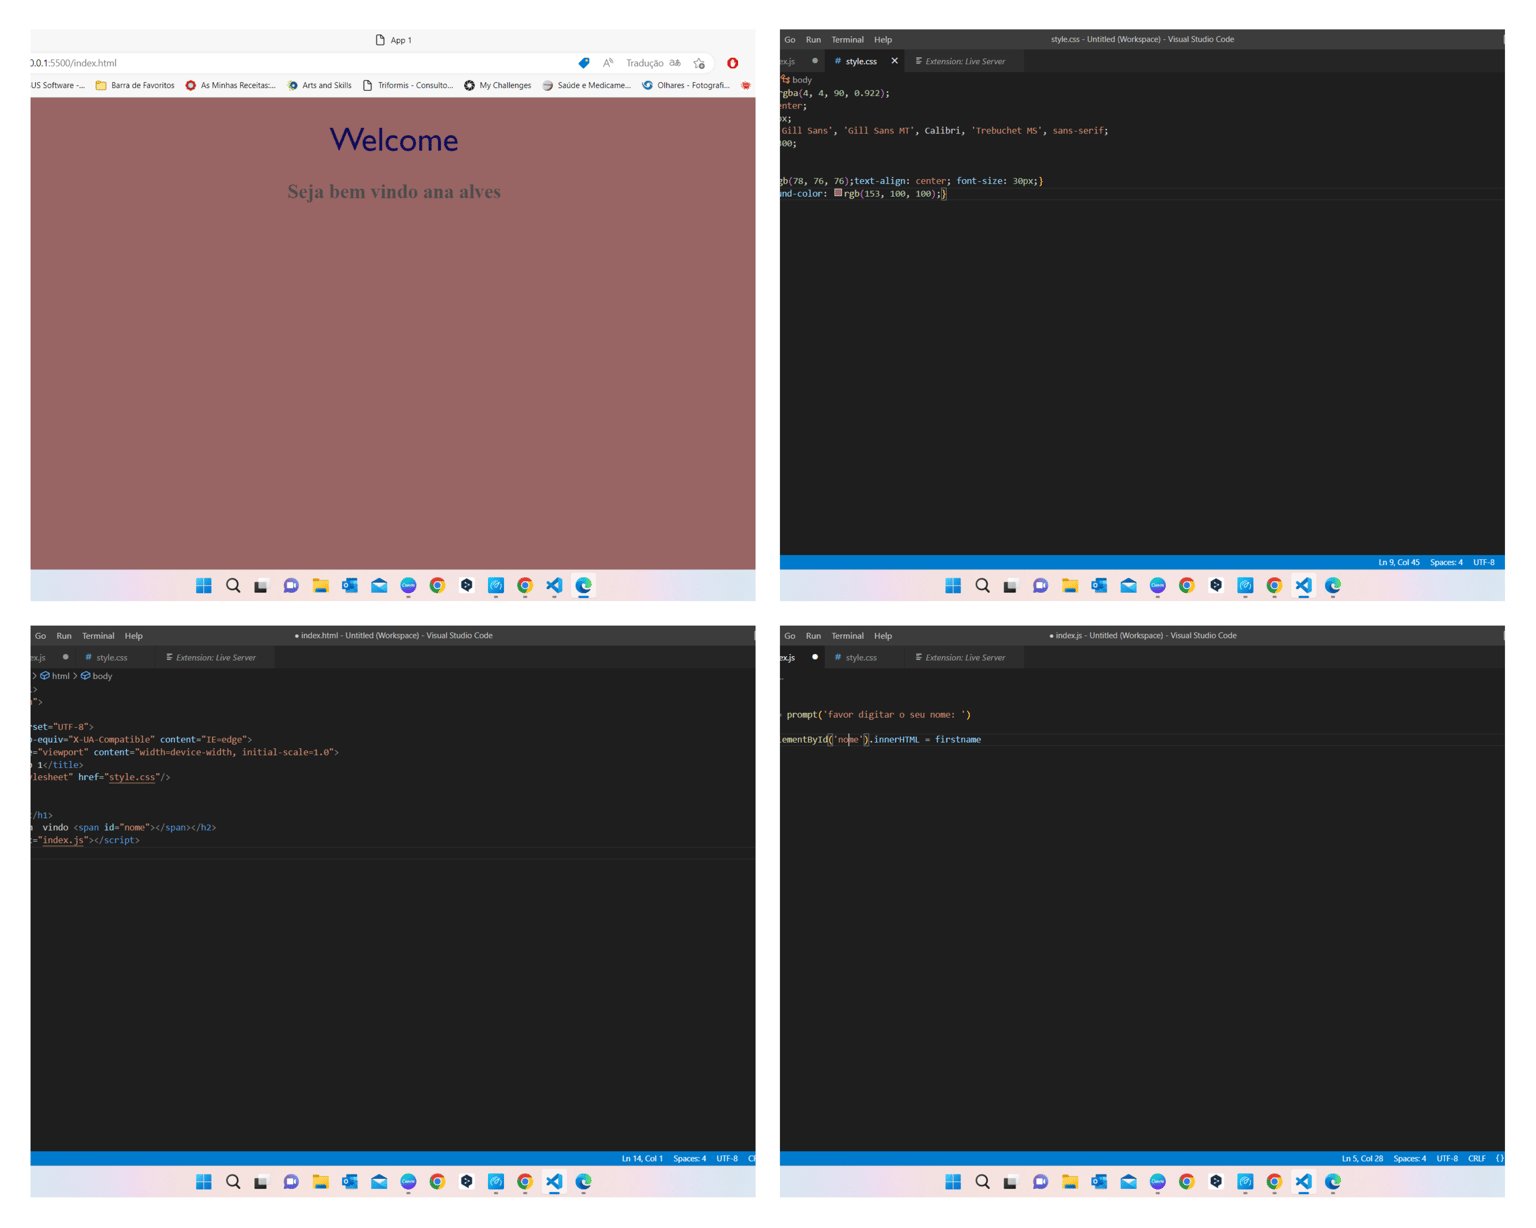Click 'Spaces: 4' in index.html status bar
The height and width of the screenshot is (1228, 1536).
click(690, 1158)
